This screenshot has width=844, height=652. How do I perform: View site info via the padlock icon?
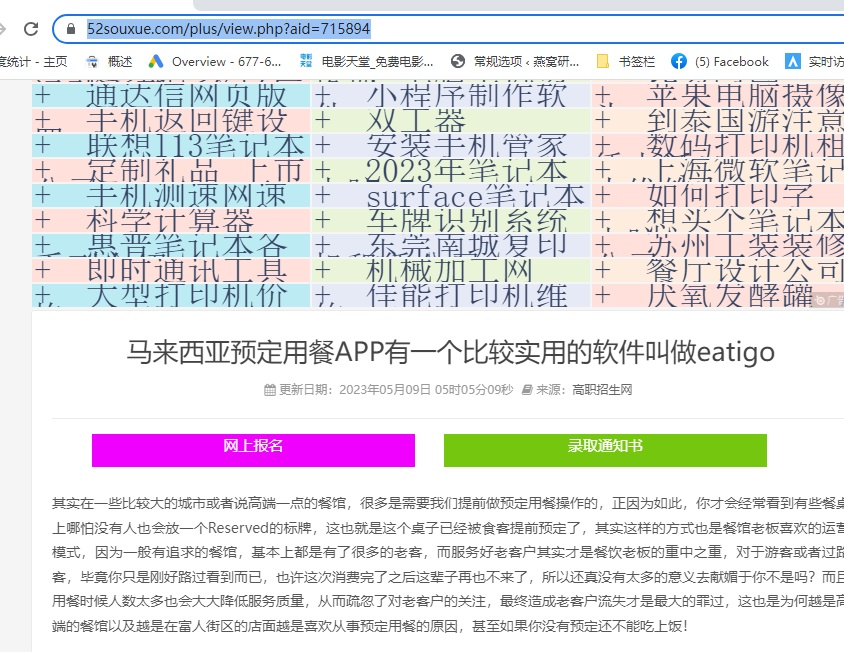pos(71,29)
